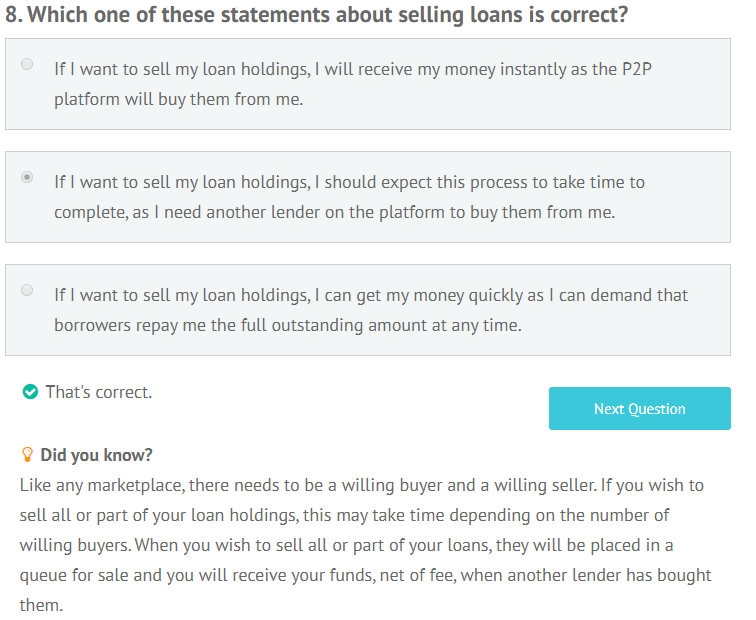Click the green checkmark icon beside That's correct
Image resolution: width=756 pixels, height=620 pixels.
tap(30, 392)
